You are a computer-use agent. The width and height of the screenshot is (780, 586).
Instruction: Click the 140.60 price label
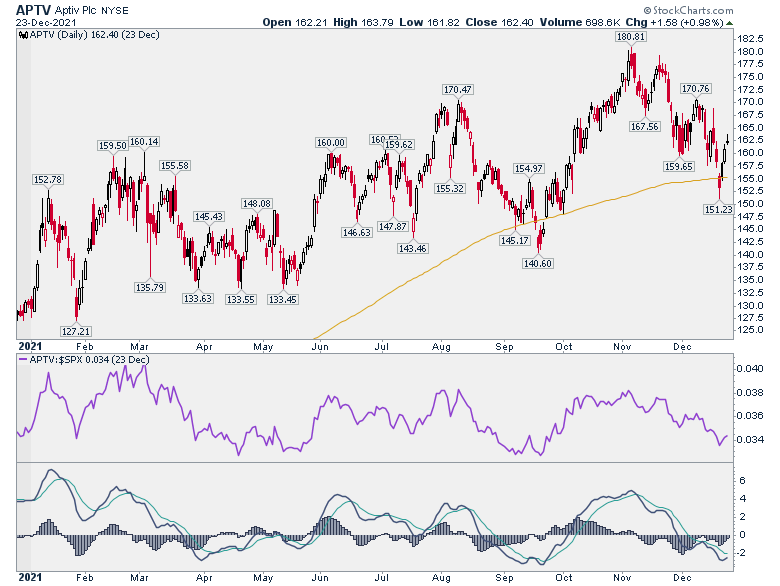point(538,263)
